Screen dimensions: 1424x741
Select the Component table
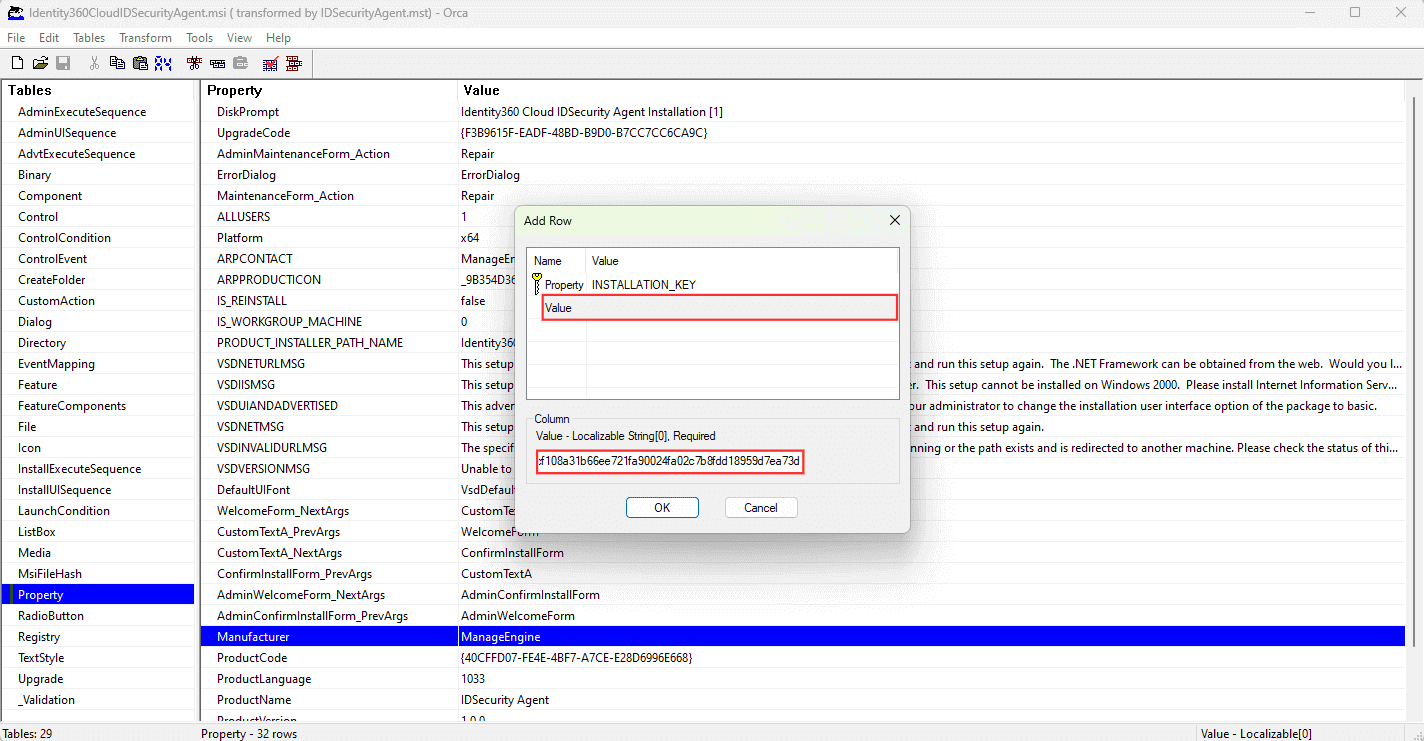click(x=50, y=196)
